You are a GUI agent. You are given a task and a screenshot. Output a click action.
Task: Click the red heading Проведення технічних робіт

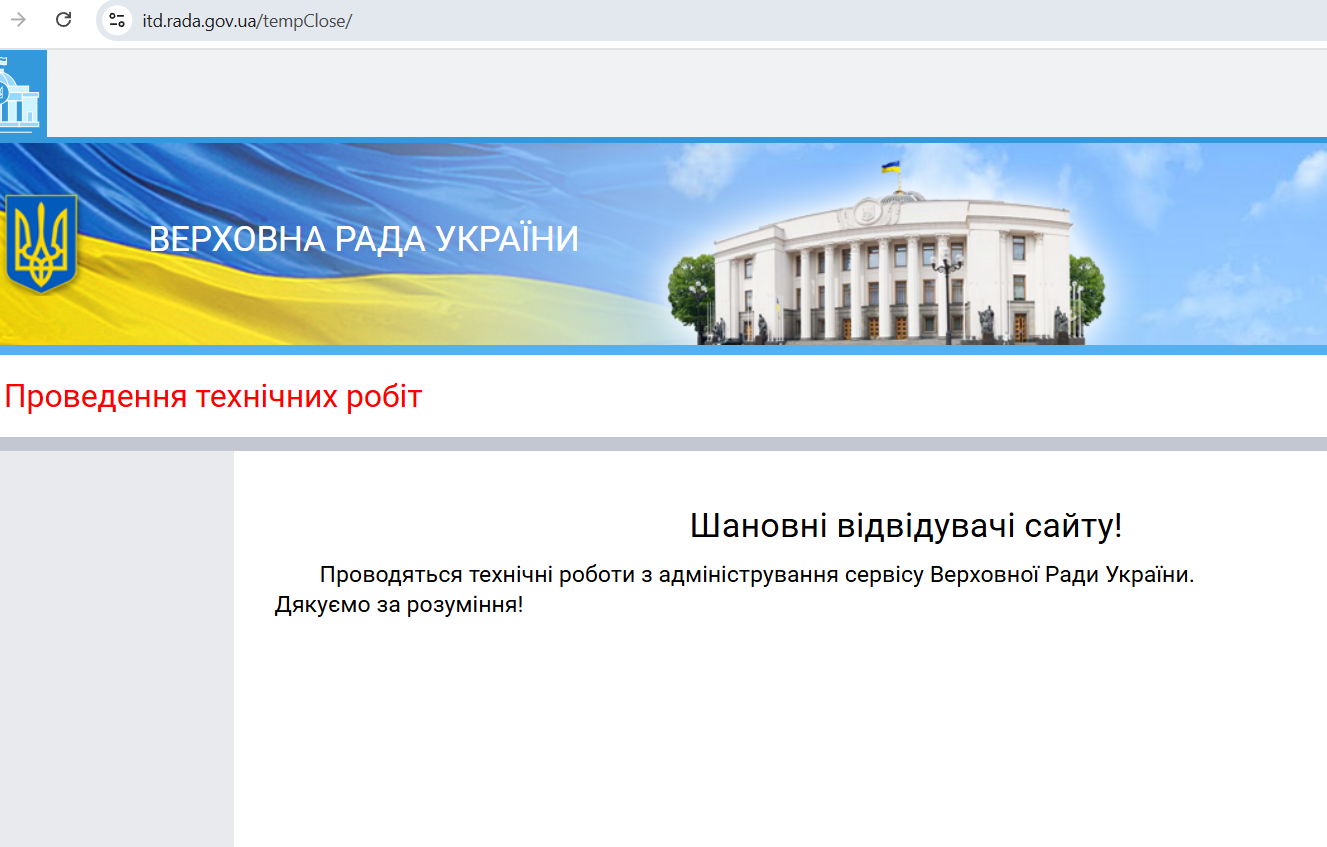pyautogui.click(x=213, y=397)
